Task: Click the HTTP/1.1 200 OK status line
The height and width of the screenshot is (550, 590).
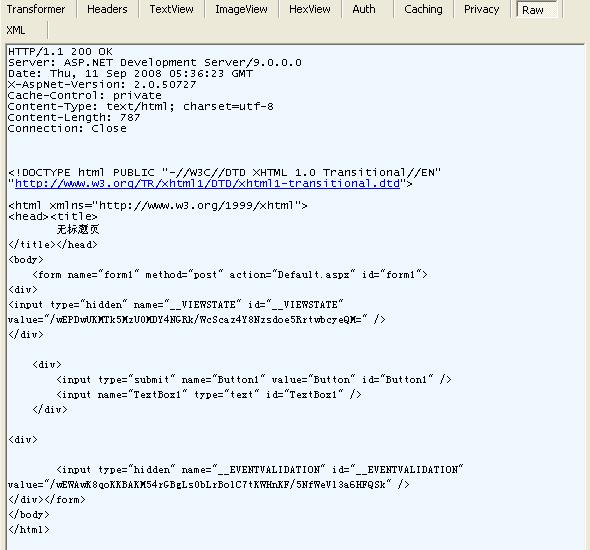Action: (x=60, y=52)
